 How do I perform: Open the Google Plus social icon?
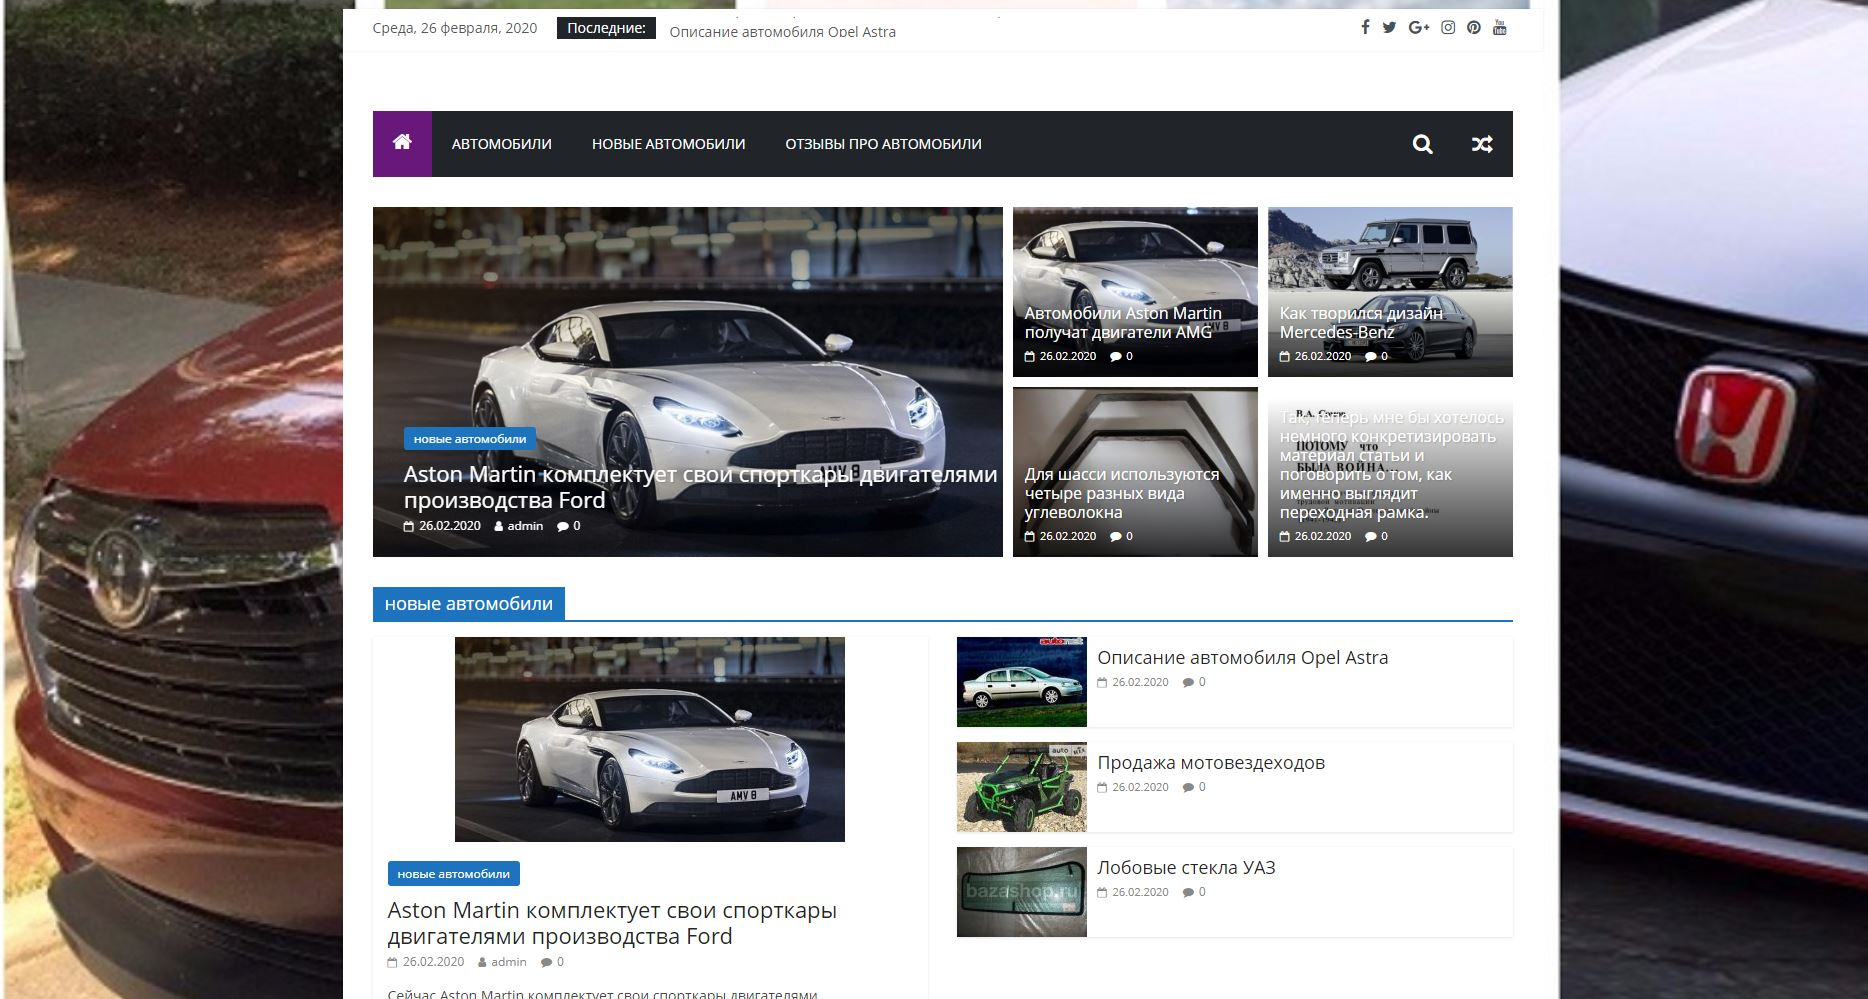pyautogui.click(x=1419, y=28)
